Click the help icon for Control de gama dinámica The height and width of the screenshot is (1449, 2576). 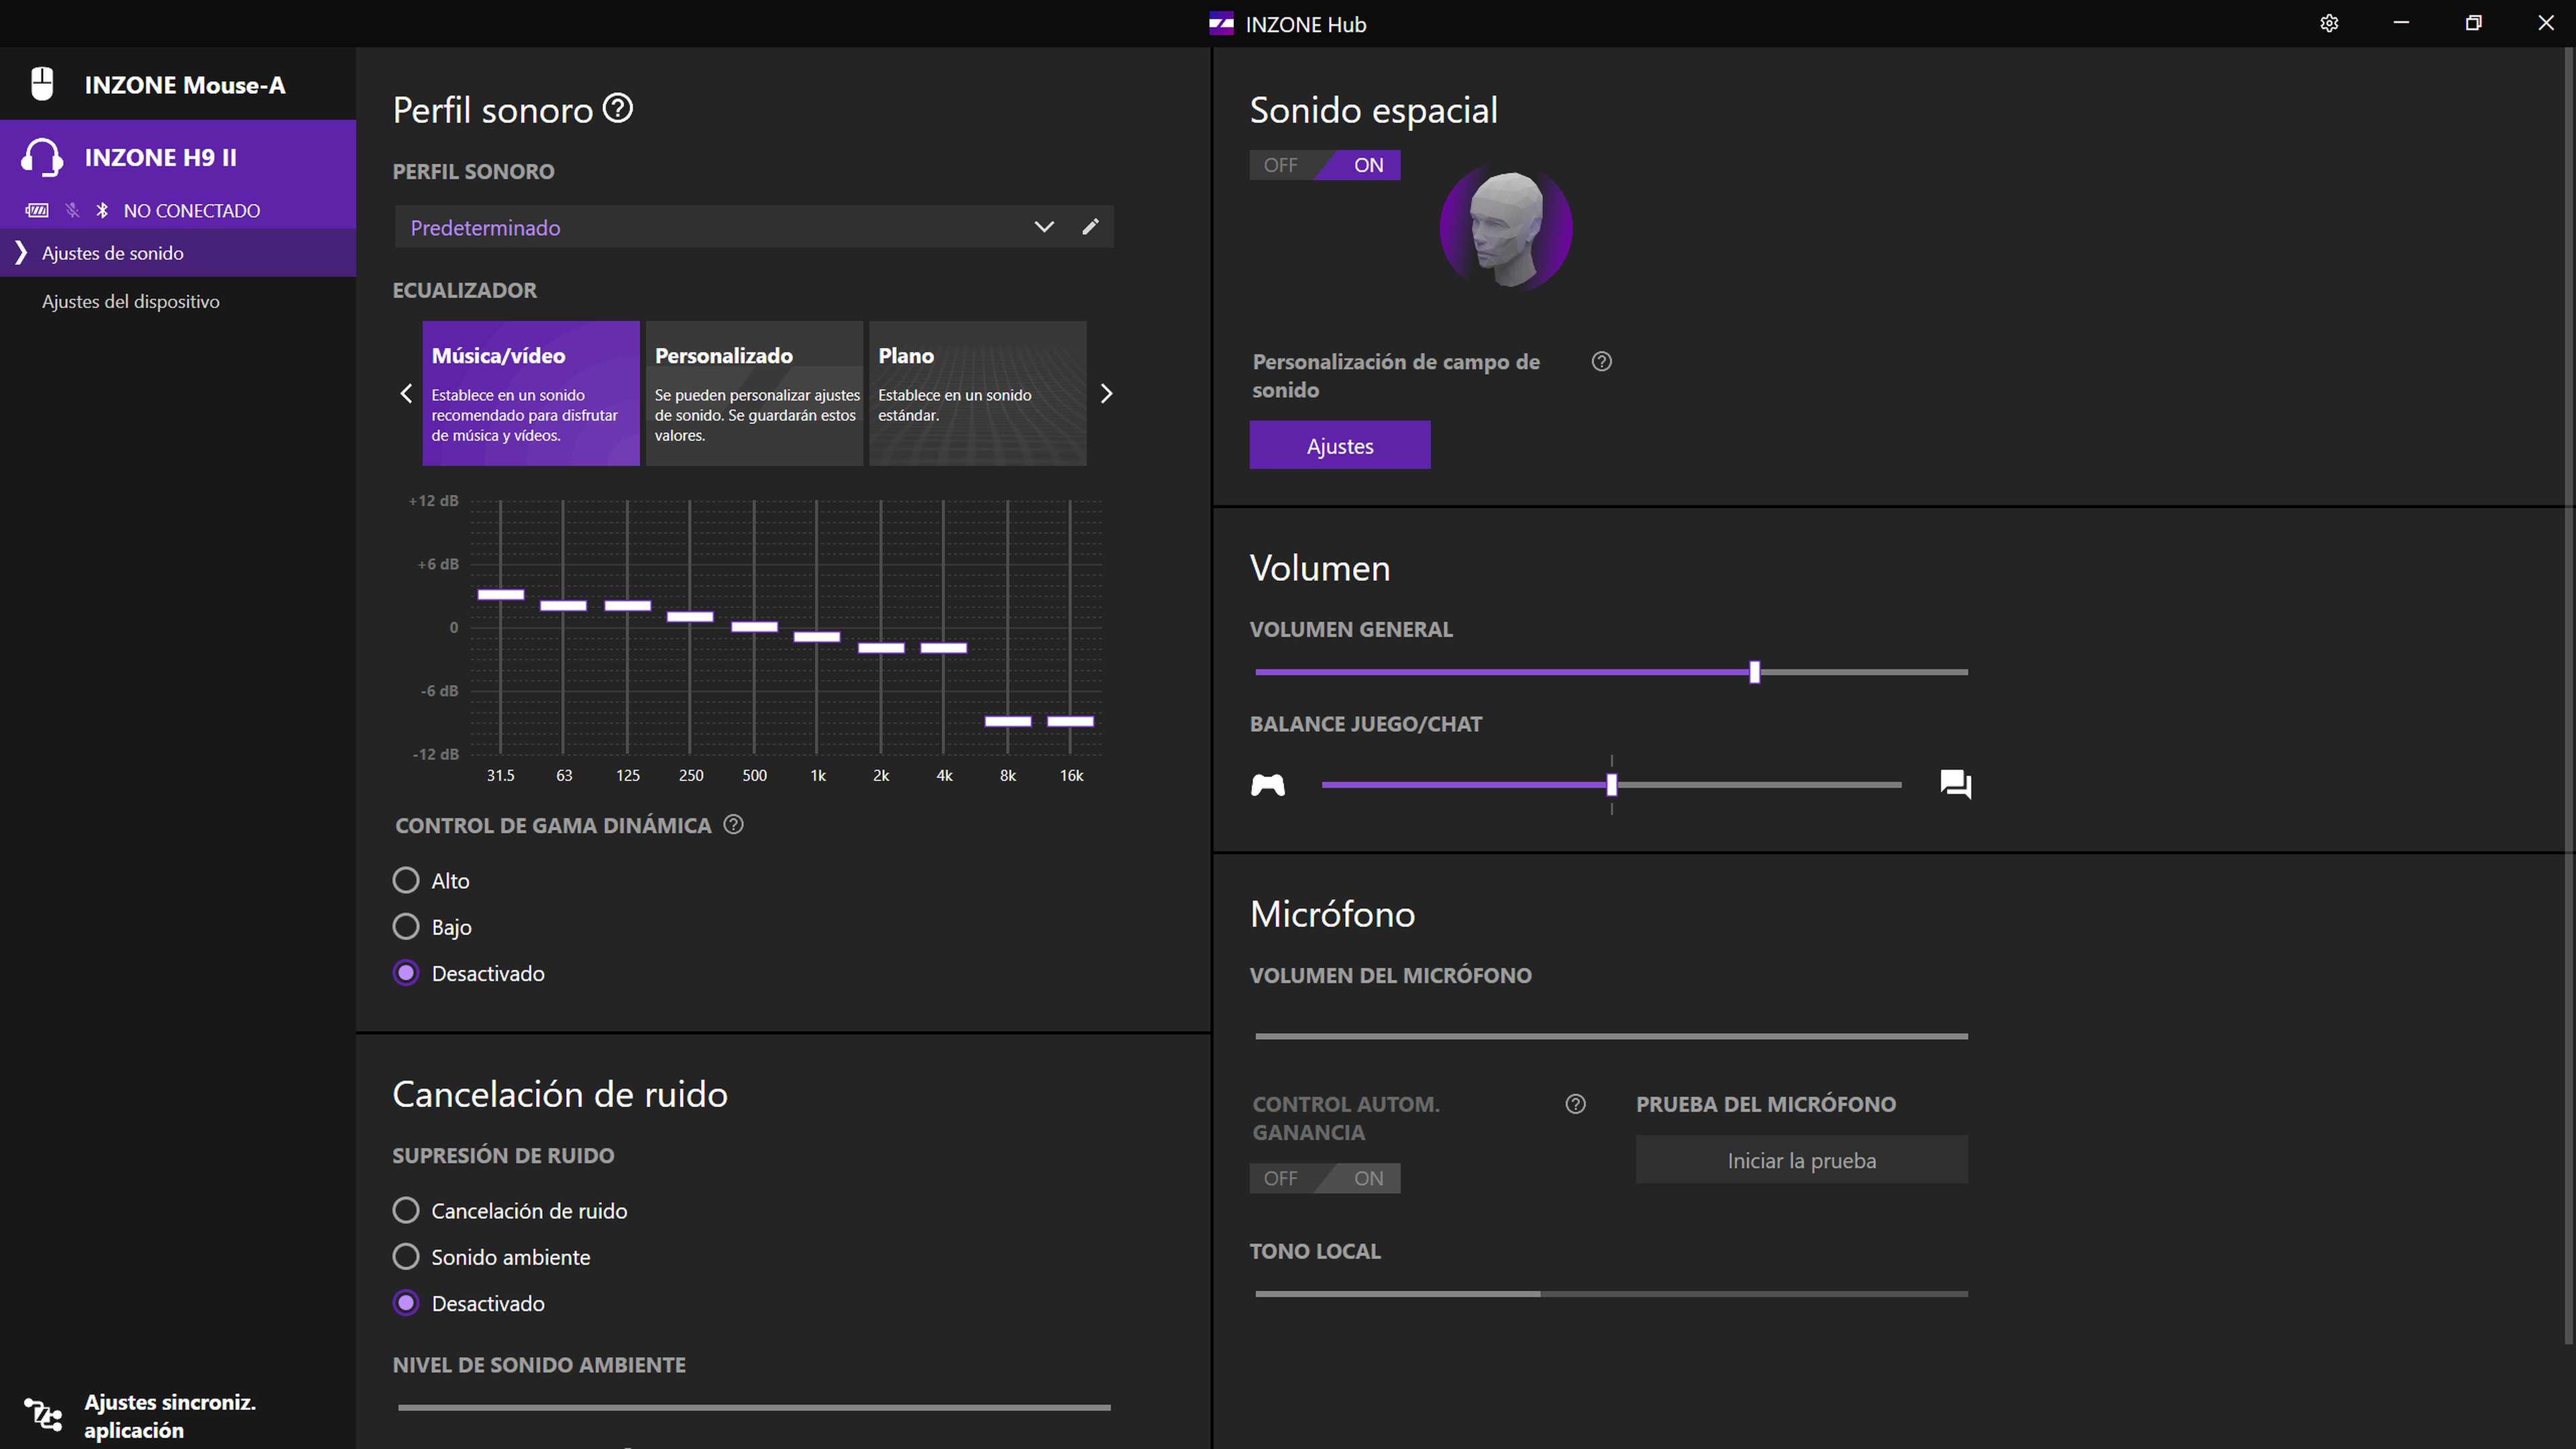coord(733,824)
